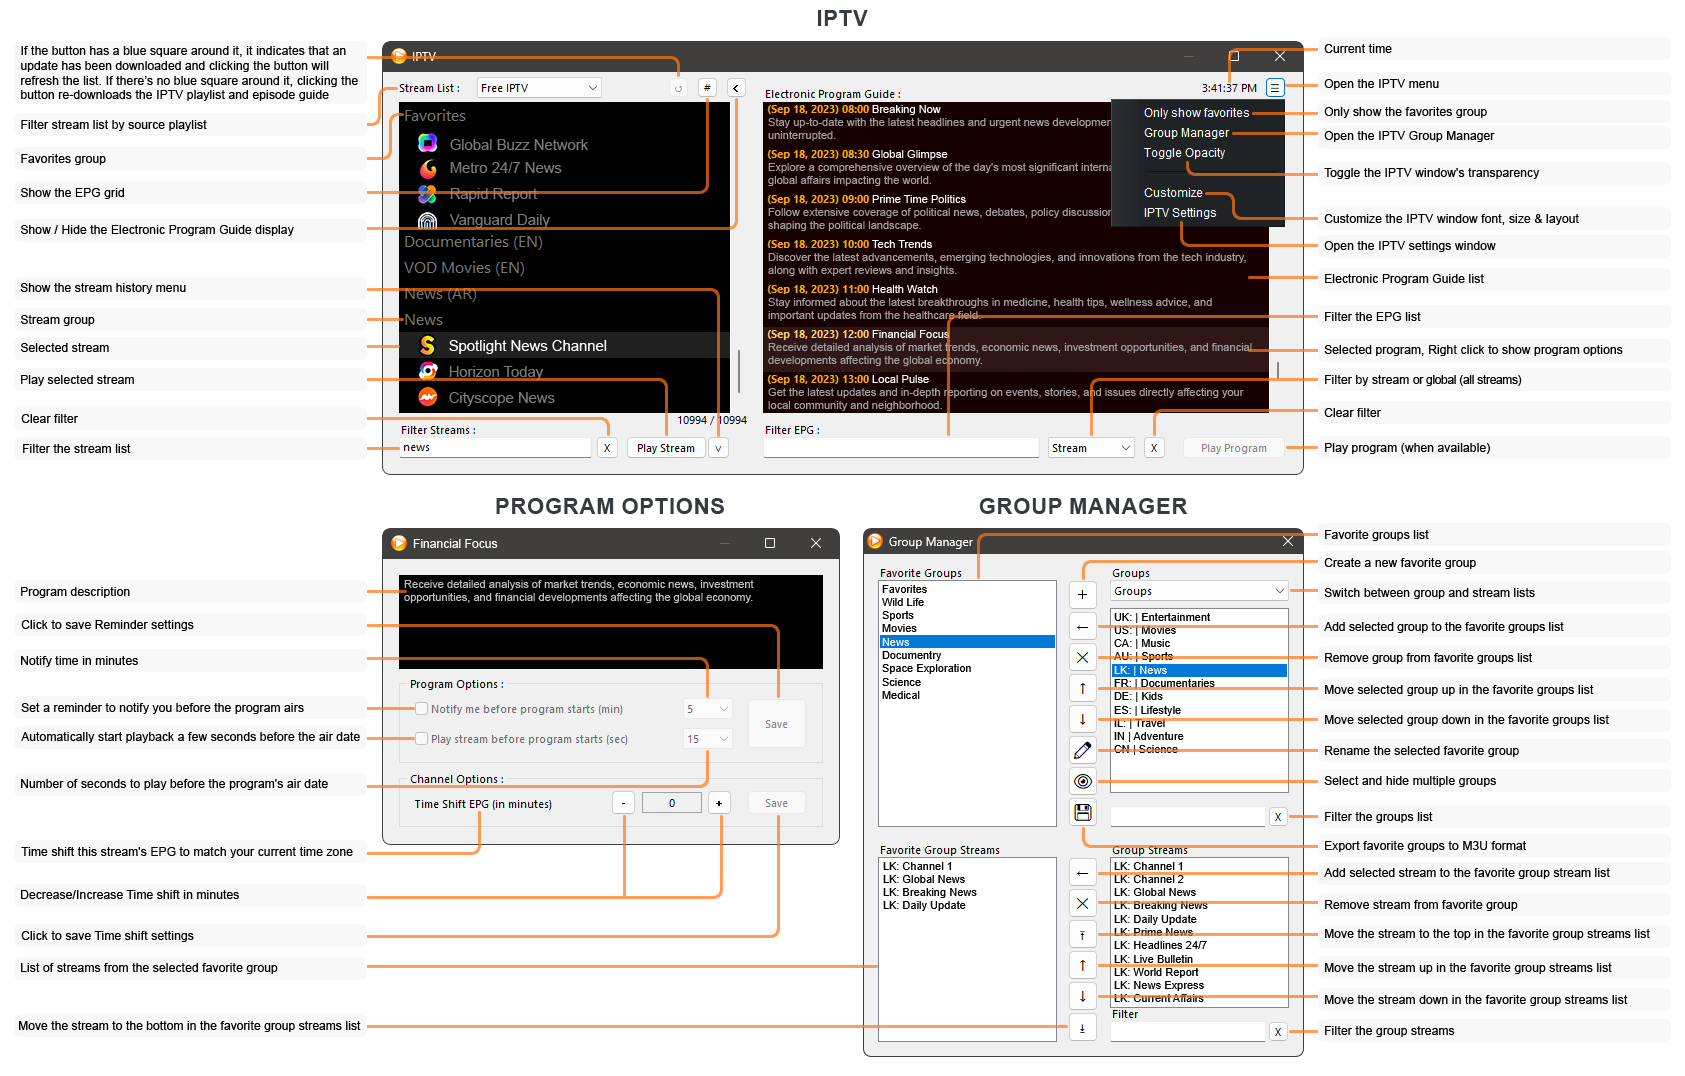Viewport: 1685px width, 1076px height.
Task: Click the floppy disk export to M3U icon
Action: tap(1082, 812)
